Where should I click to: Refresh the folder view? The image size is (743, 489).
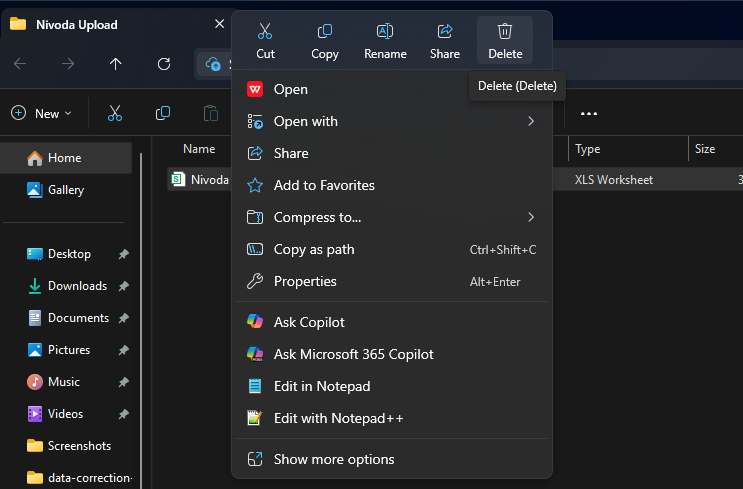tap(164, 63)
